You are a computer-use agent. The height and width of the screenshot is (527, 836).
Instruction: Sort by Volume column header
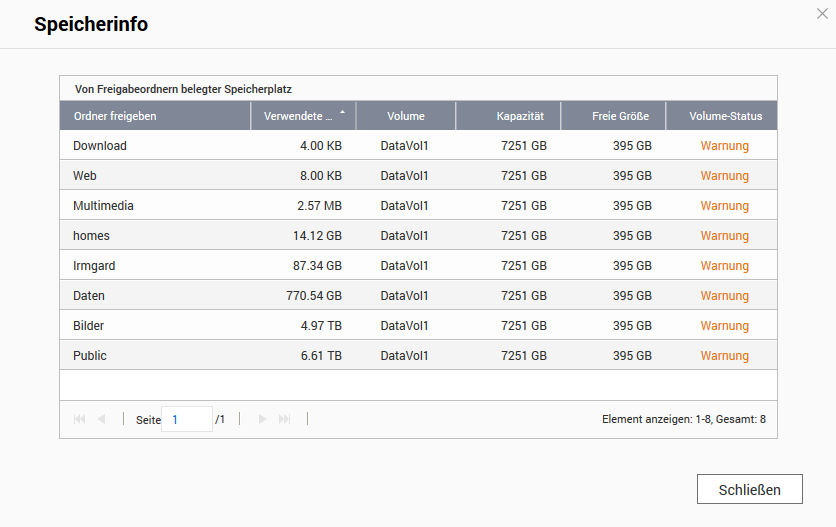click(x=406, y=116)
